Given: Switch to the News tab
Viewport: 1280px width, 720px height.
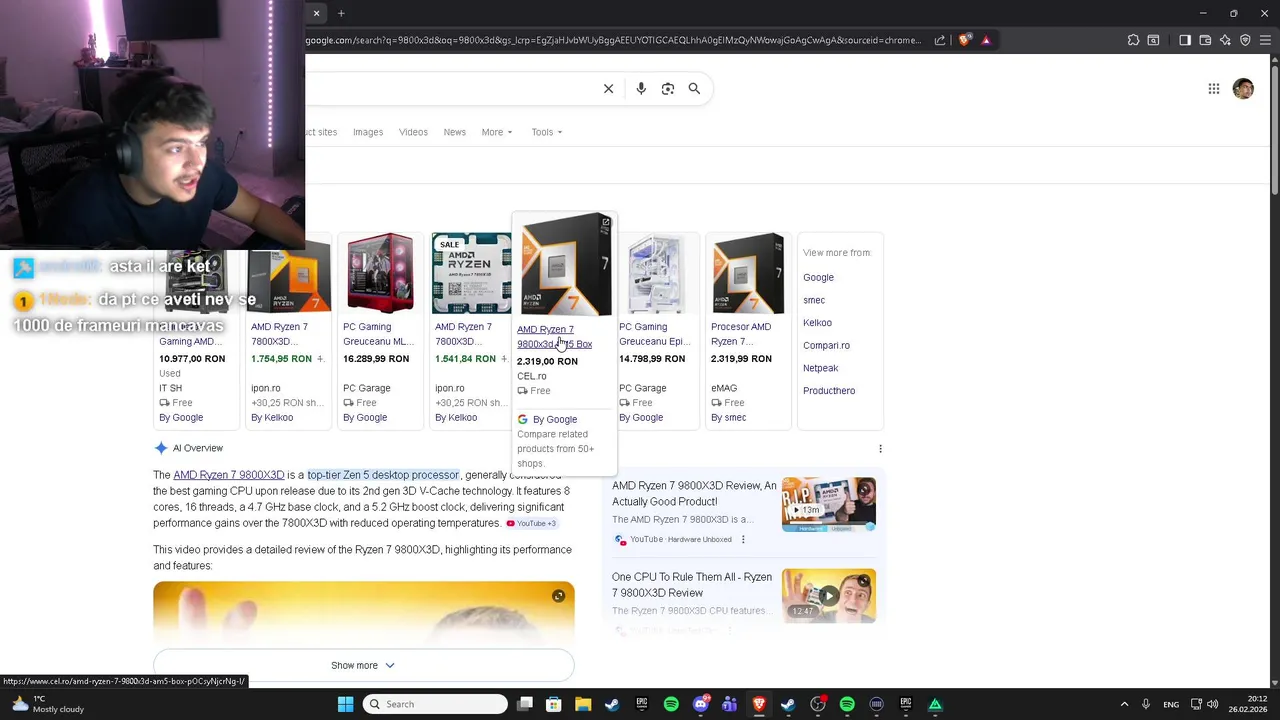Looking at the screenshot, I should point(455,132).
